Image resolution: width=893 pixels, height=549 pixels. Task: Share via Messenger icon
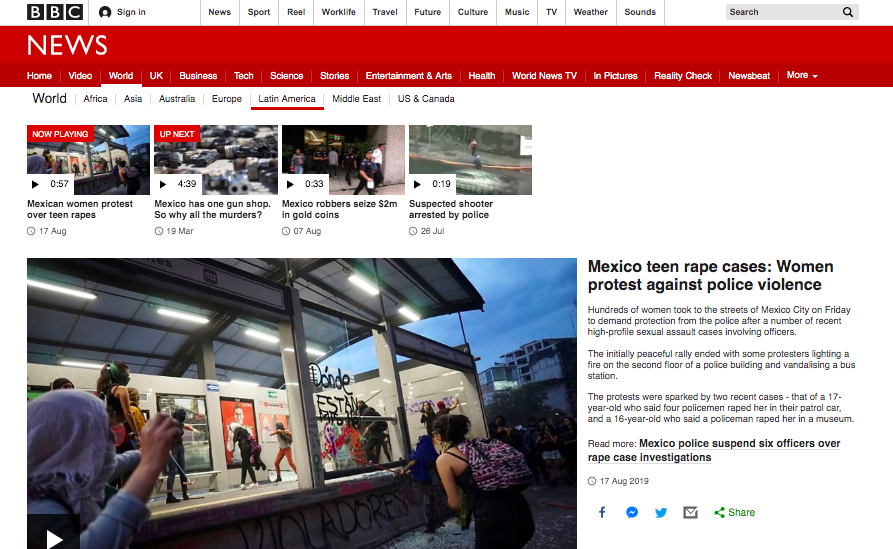[x=632, y=512]
